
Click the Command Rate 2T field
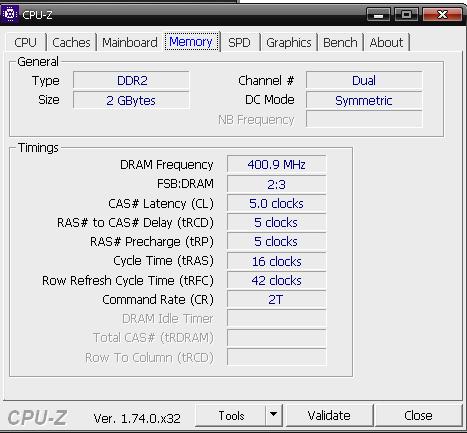pyautogui.click(x=276, y=300)
